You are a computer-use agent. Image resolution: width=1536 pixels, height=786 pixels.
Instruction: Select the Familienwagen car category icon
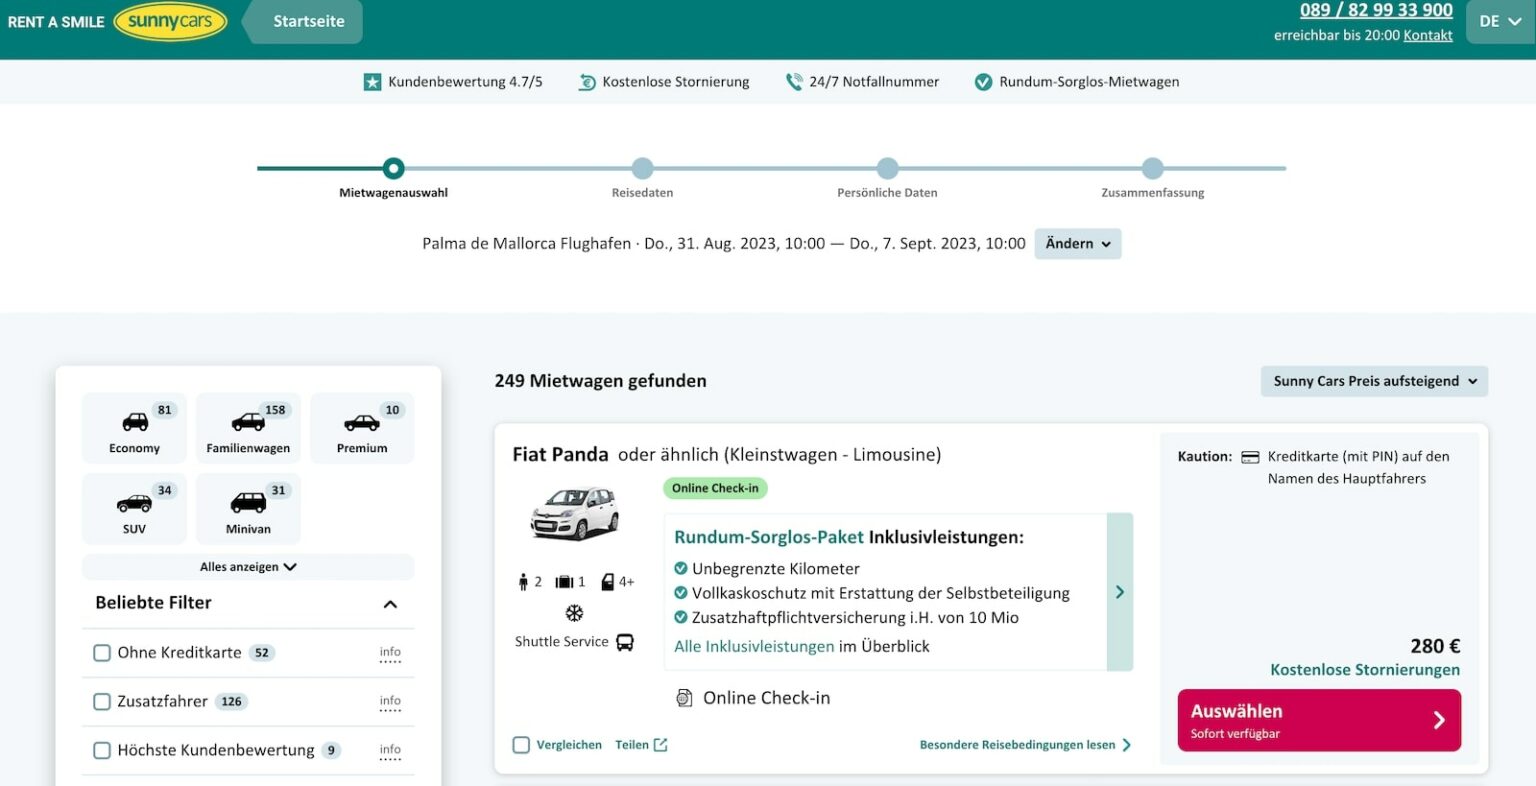248,423
